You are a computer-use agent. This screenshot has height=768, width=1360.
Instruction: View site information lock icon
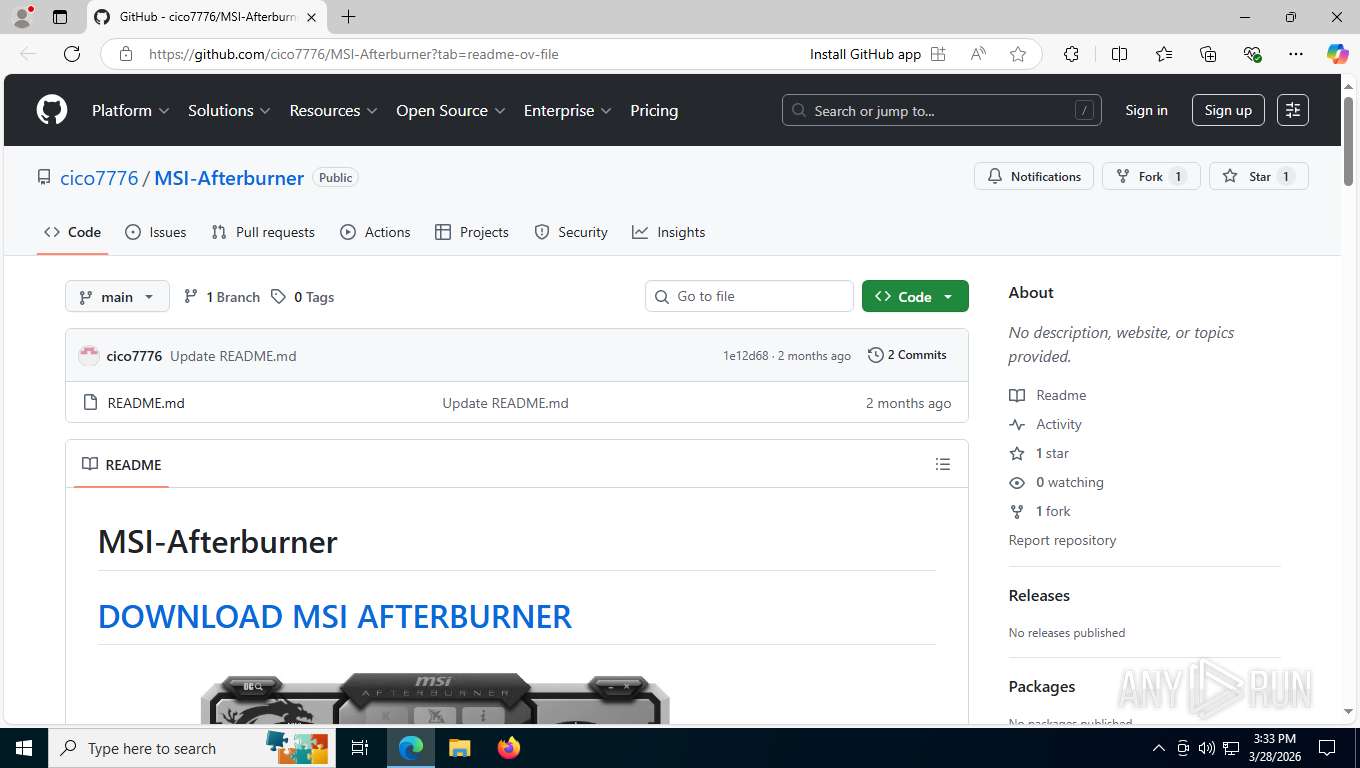[126, 54]
